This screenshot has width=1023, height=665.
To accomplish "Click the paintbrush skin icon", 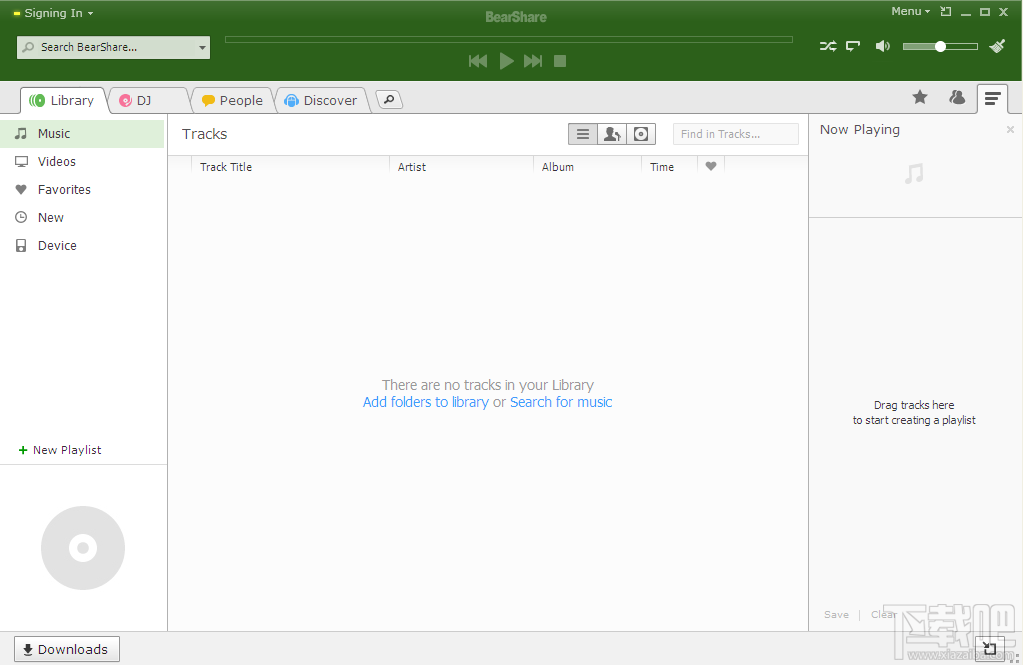I will point(997,46).
